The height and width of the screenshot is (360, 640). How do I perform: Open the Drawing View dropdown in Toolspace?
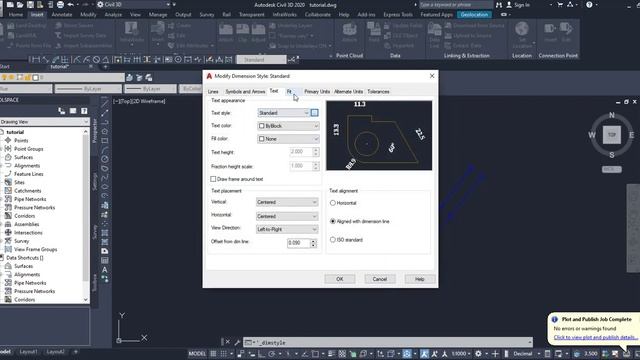44,122
